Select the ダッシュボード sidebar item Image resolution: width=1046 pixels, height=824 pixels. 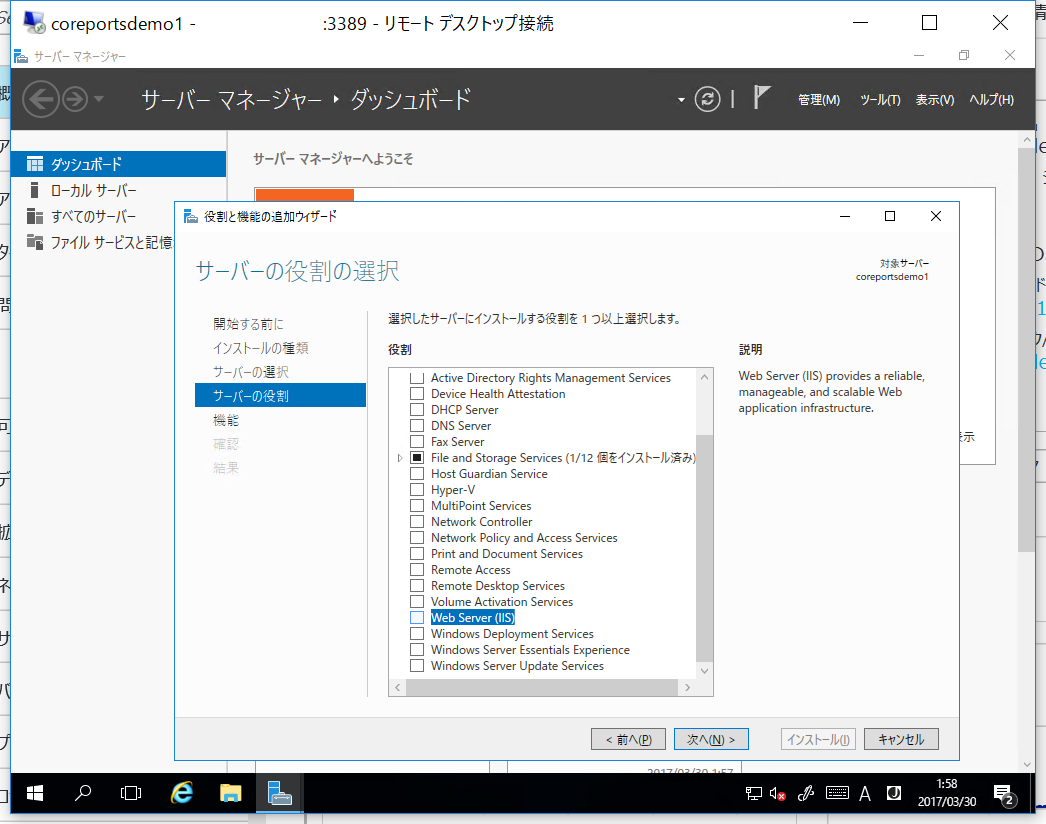click(x=118, y=164)
